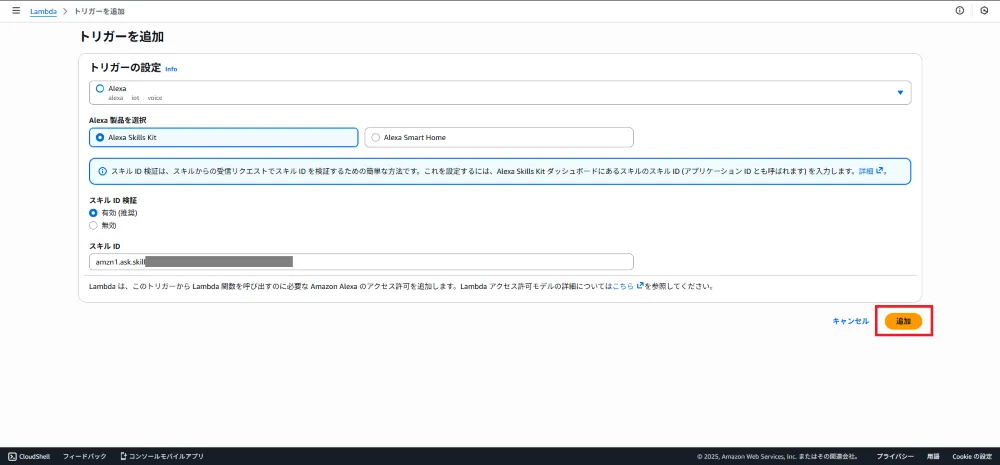Go to Lambda breadcrumb link
The image size is (1000, 465).
coord(43,11)
